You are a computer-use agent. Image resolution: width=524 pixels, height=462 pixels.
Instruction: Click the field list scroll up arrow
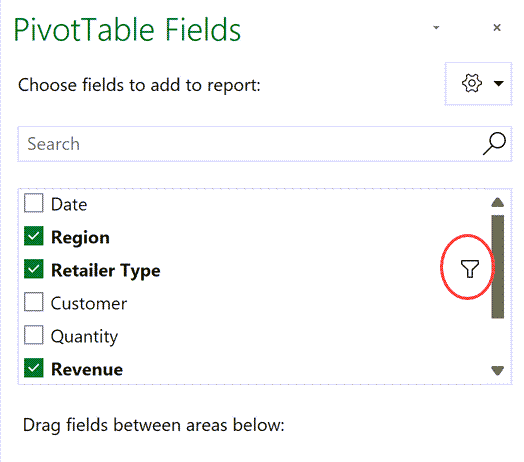pos(498,202)
